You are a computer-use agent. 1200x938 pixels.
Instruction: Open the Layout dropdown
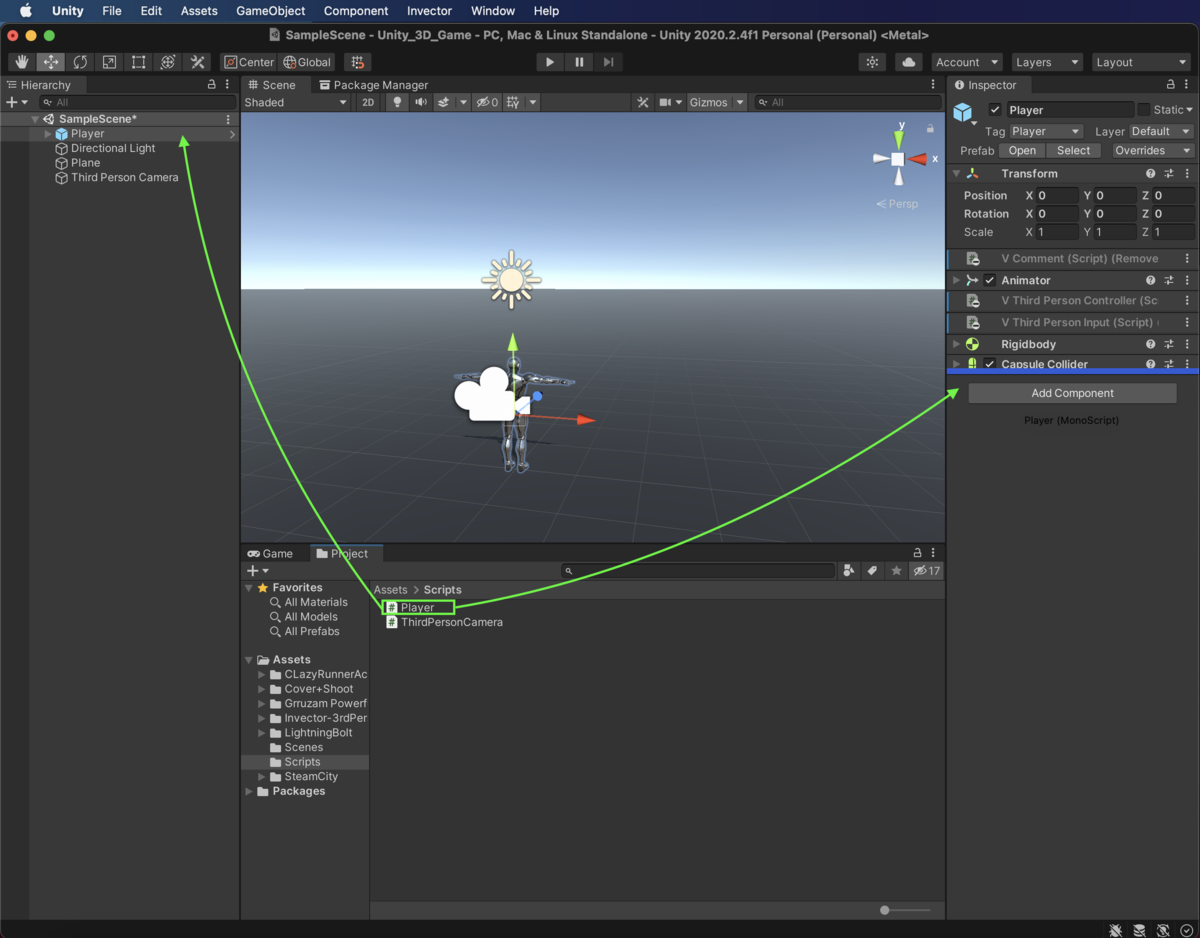click(x=1141, y=62)
